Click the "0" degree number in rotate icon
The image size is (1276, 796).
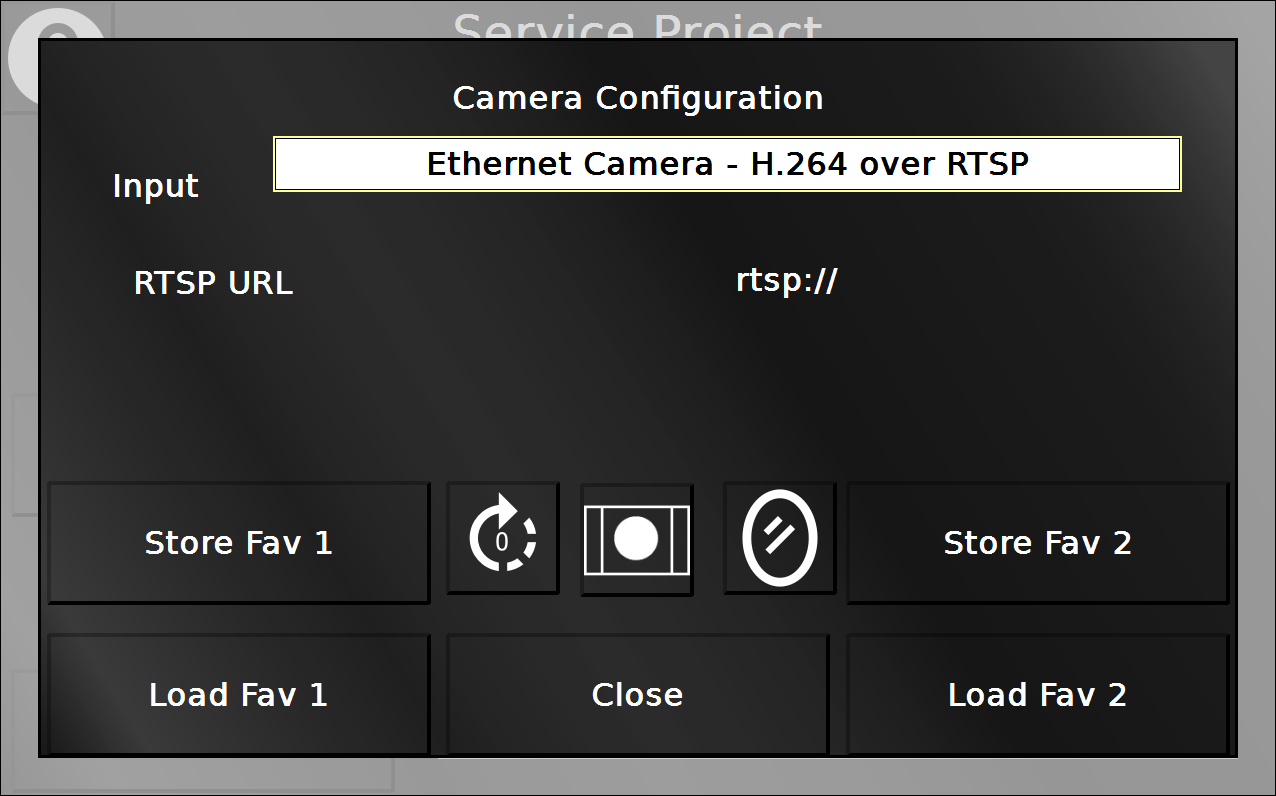coord(502,542)
